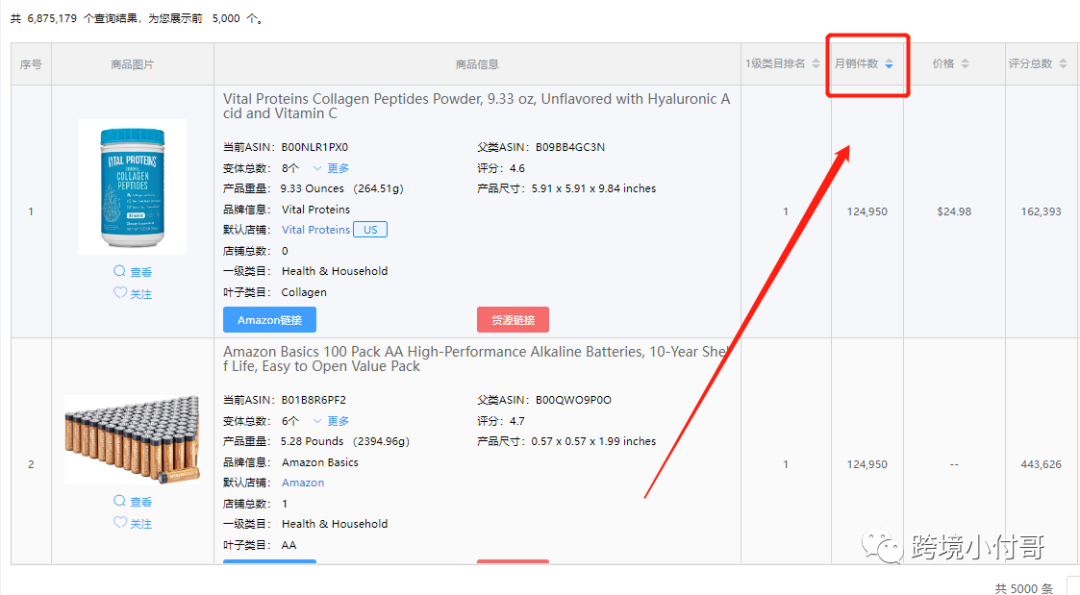
Task: Open 货源链接 button for Vital Proteins
Action: tap(513, 320)
